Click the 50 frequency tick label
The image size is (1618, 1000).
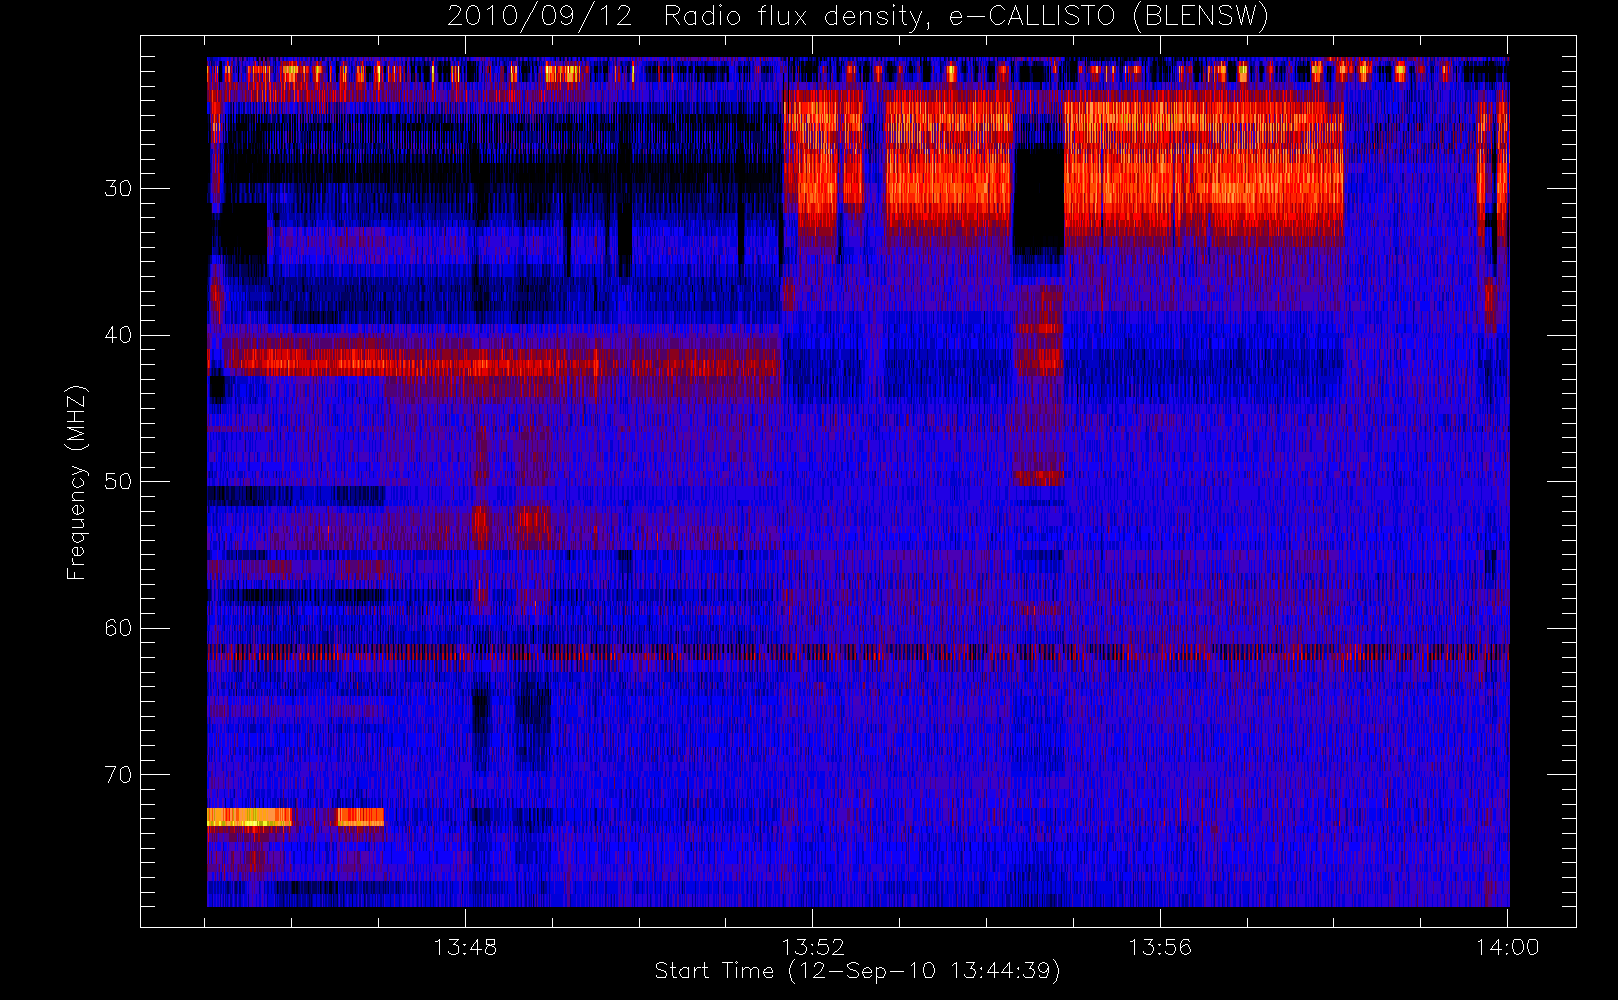118,481
